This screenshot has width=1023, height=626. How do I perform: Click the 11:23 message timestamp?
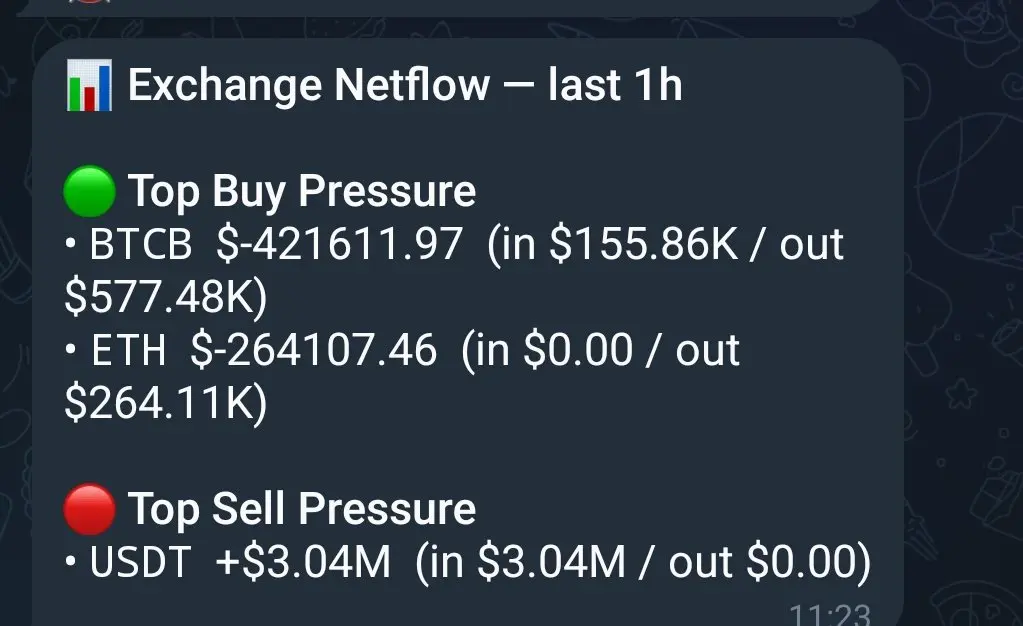(x=830, y=614)
